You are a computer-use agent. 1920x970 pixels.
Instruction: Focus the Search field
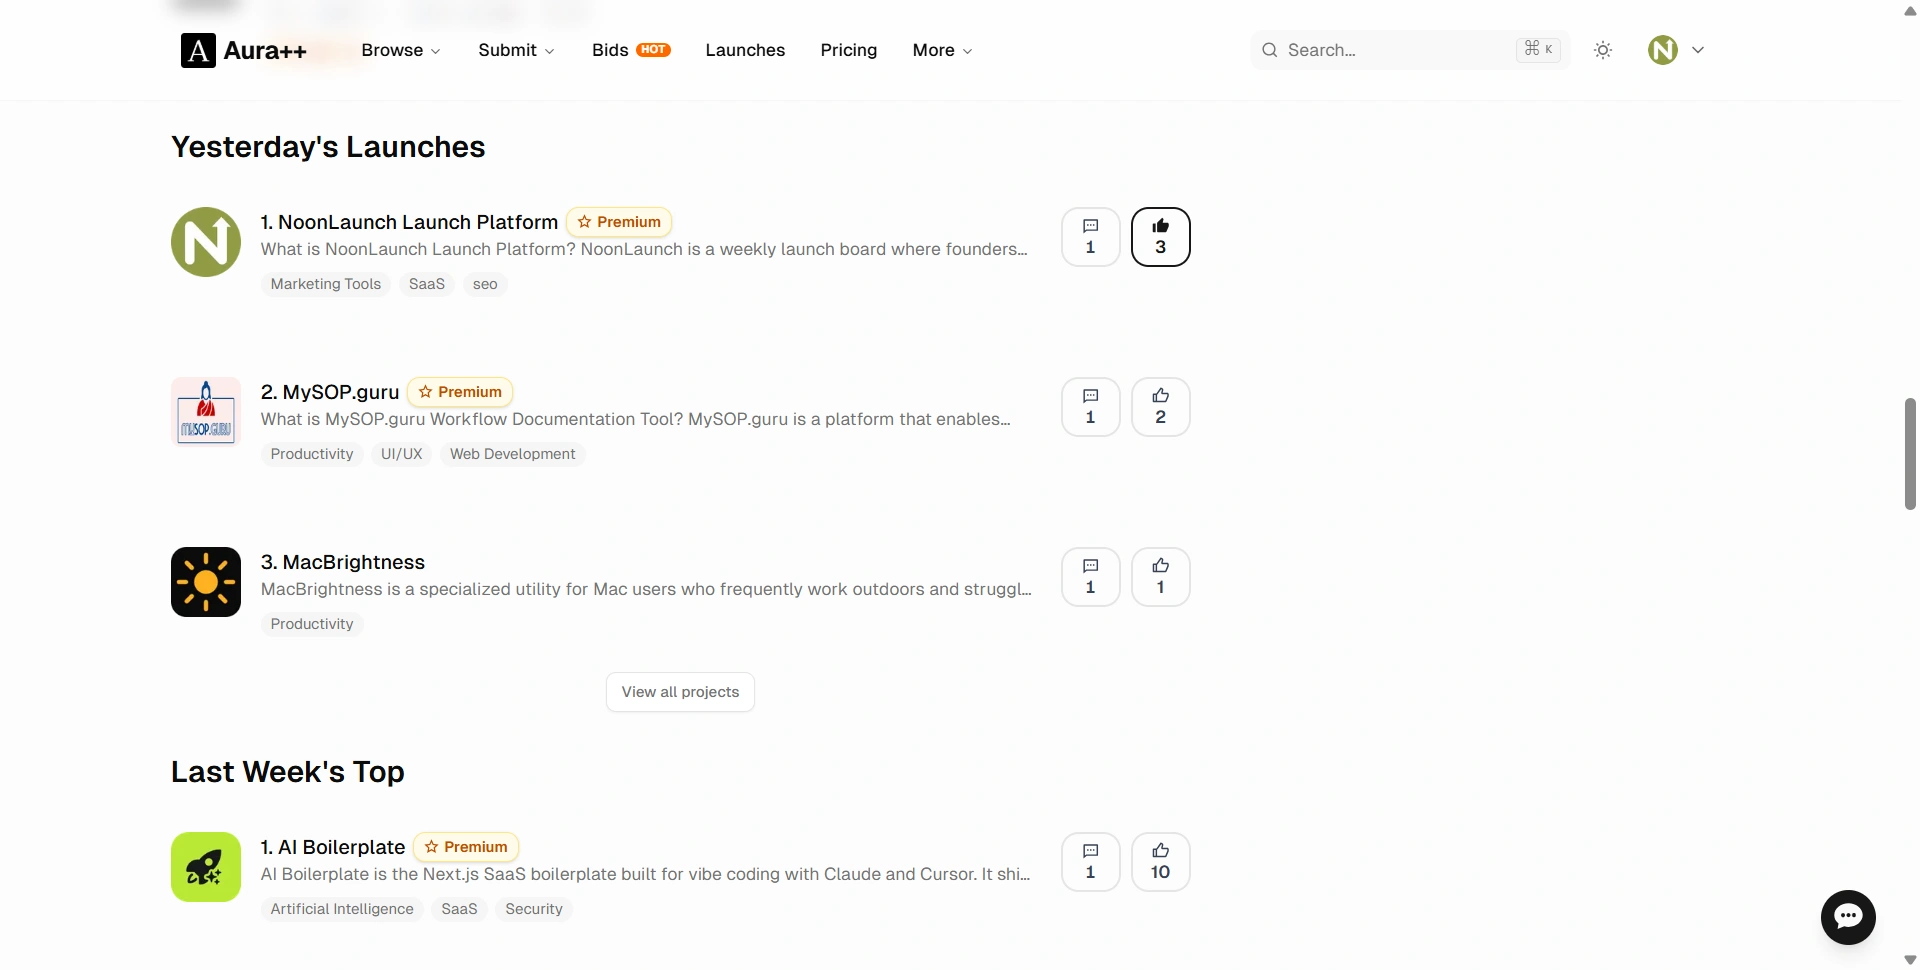[1410, 50]
